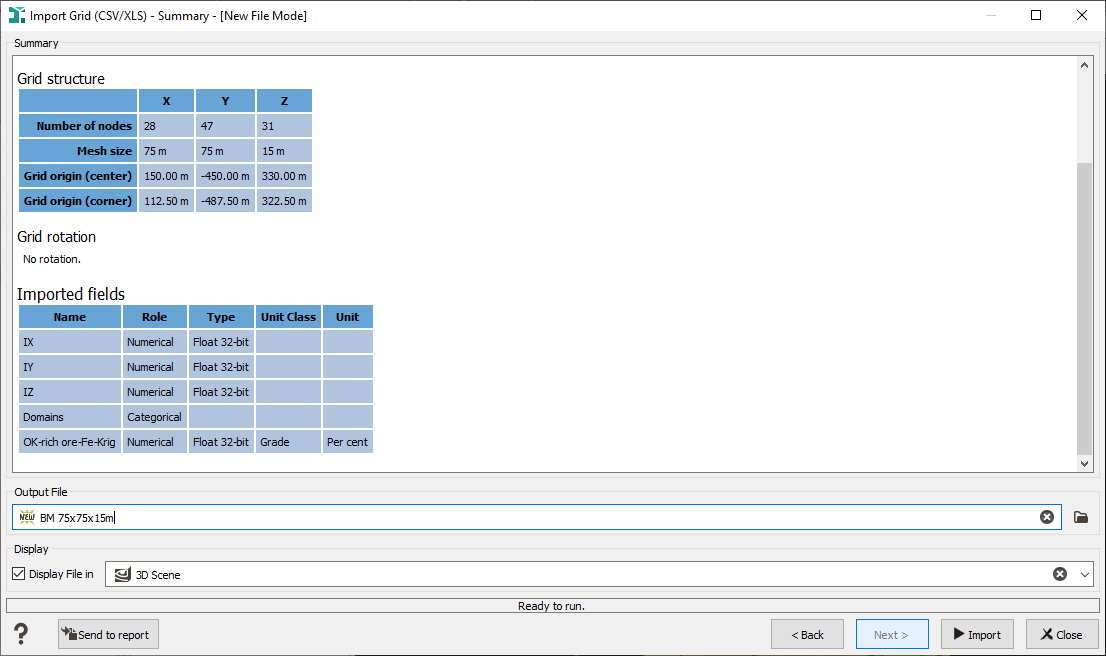This screenshot has width=1106, height=656.
Task: Click the 3D Scene icon
Action: tap(123, 575)
